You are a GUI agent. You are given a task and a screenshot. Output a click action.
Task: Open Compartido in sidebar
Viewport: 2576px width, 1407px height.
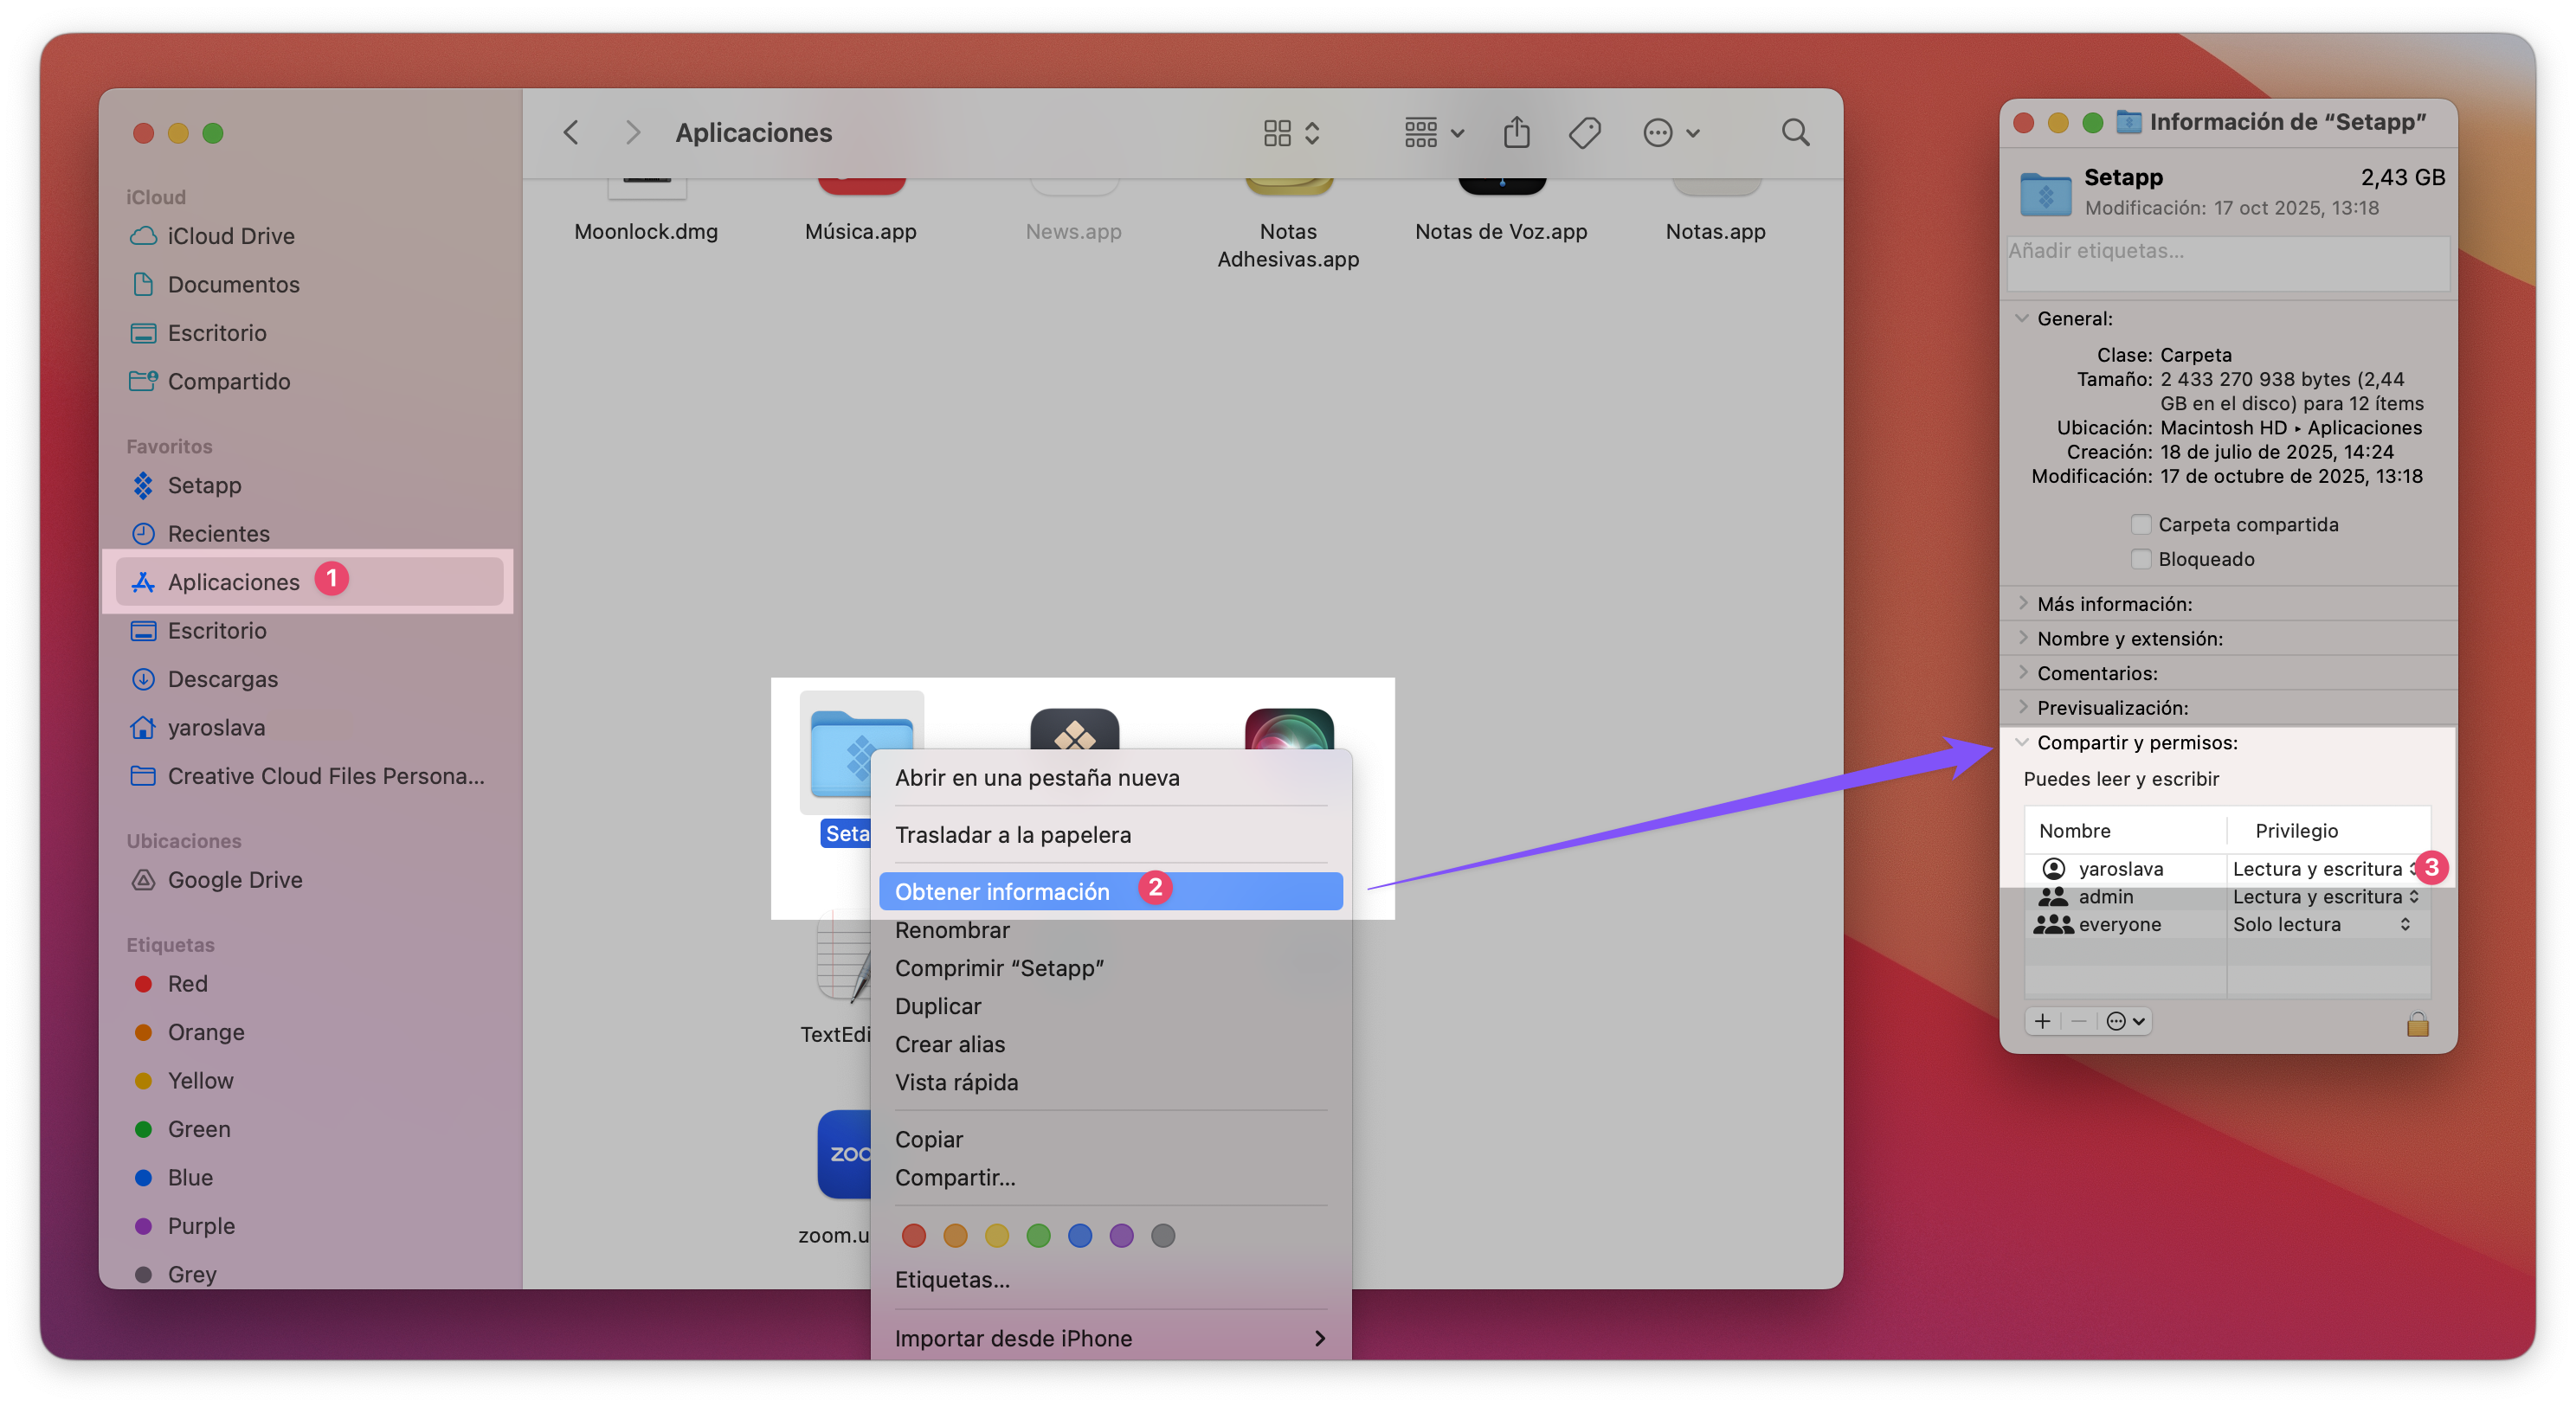pyautogui.click(x=308, y=381)
